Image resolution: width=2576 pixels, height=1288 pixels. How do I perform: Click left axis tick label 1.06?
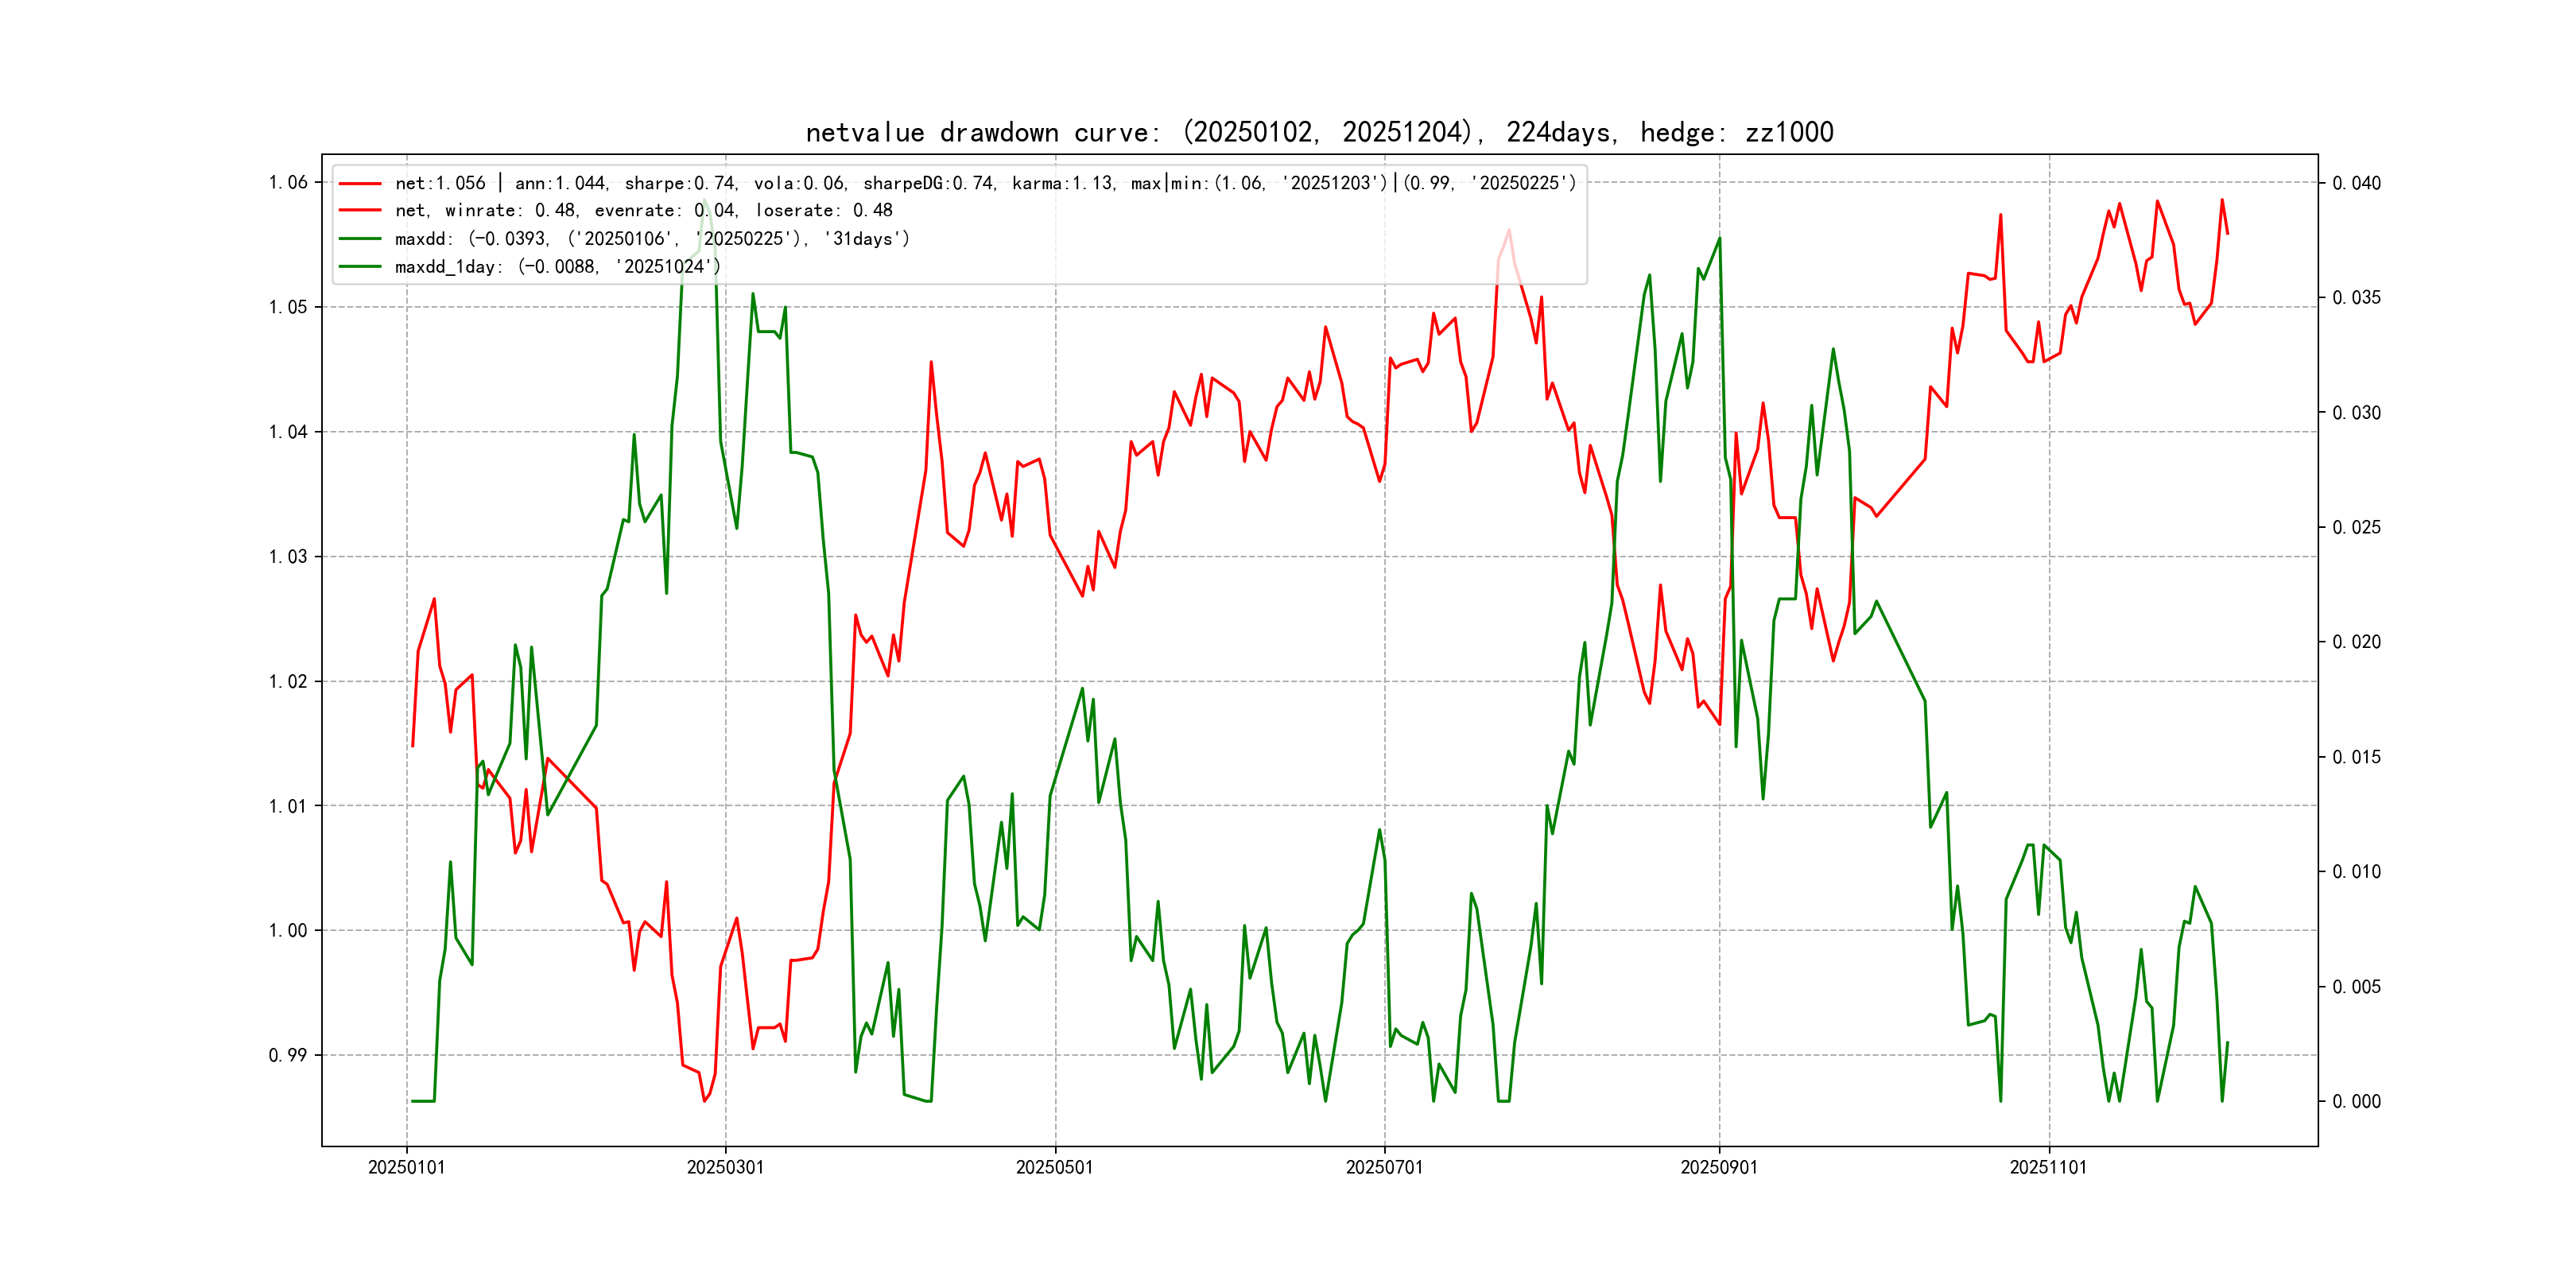[x=288, y=182]
